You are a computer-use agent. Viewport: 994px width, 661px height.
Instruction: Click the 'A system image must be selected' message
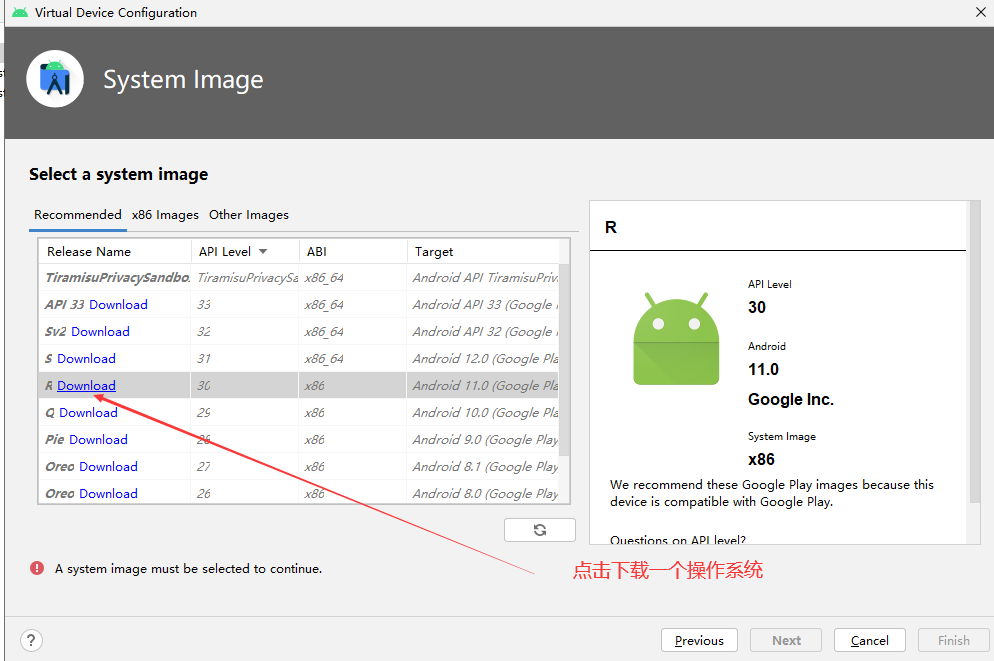coord(188,568)
